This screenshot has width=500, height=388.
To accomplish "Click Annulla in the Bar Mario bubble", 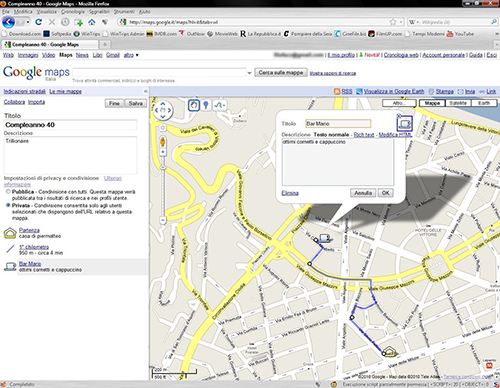I will (363, 193).
